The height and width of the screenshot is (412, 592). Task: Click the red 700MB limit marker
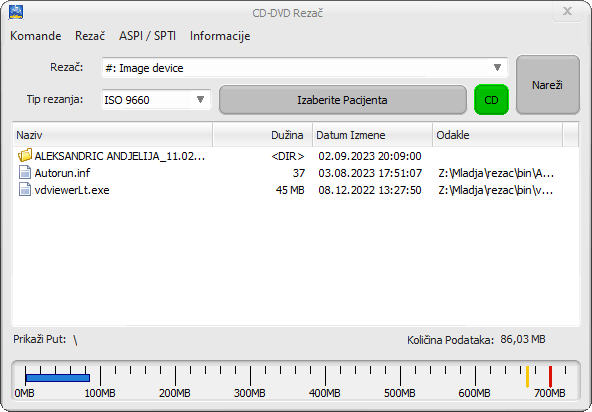click(x=550, y=377)
